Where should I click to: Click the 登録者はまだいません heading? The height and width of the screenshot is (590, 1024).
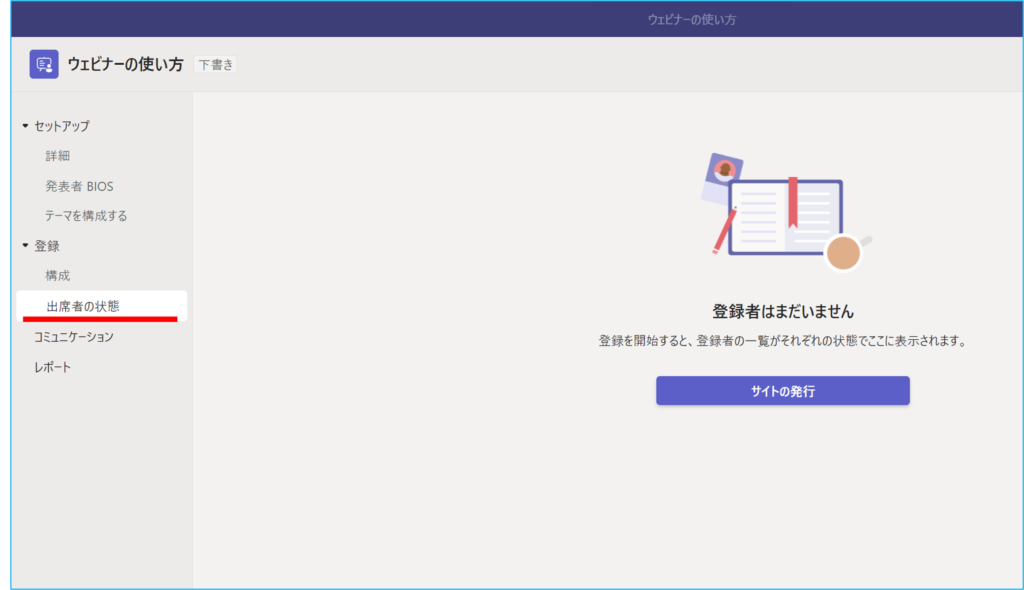783,311
